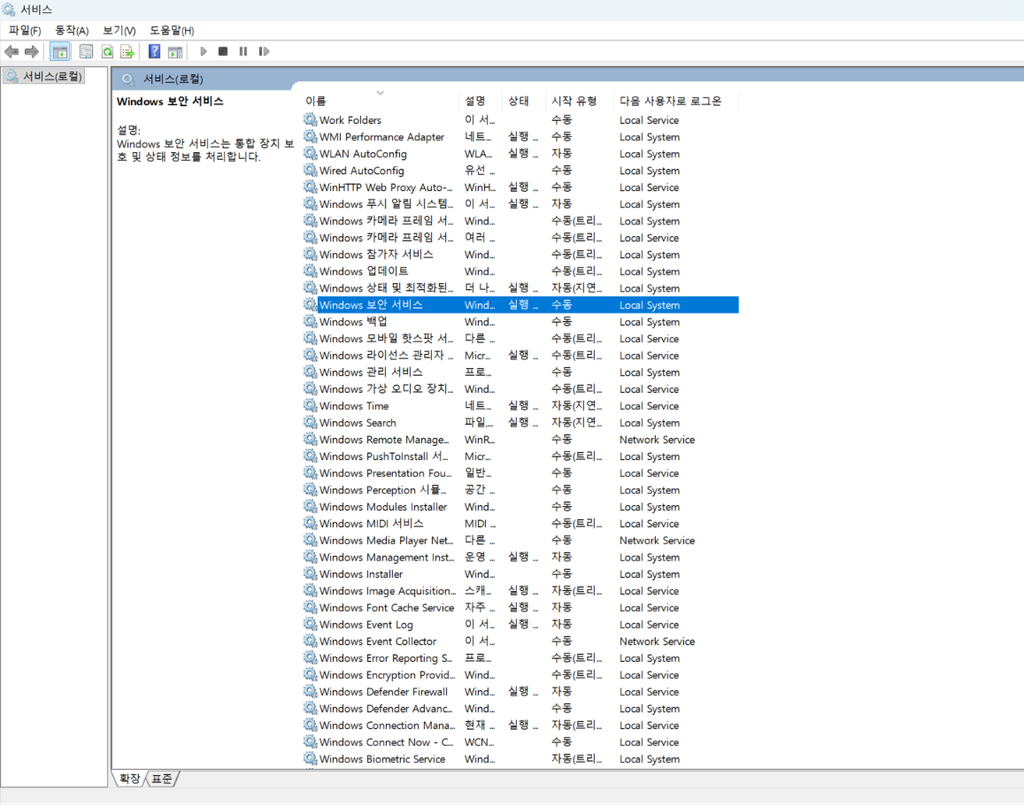The image size is (1024, 805).
Task: Select Windows MIDI 서비스 row
Action: click(520, 524)
